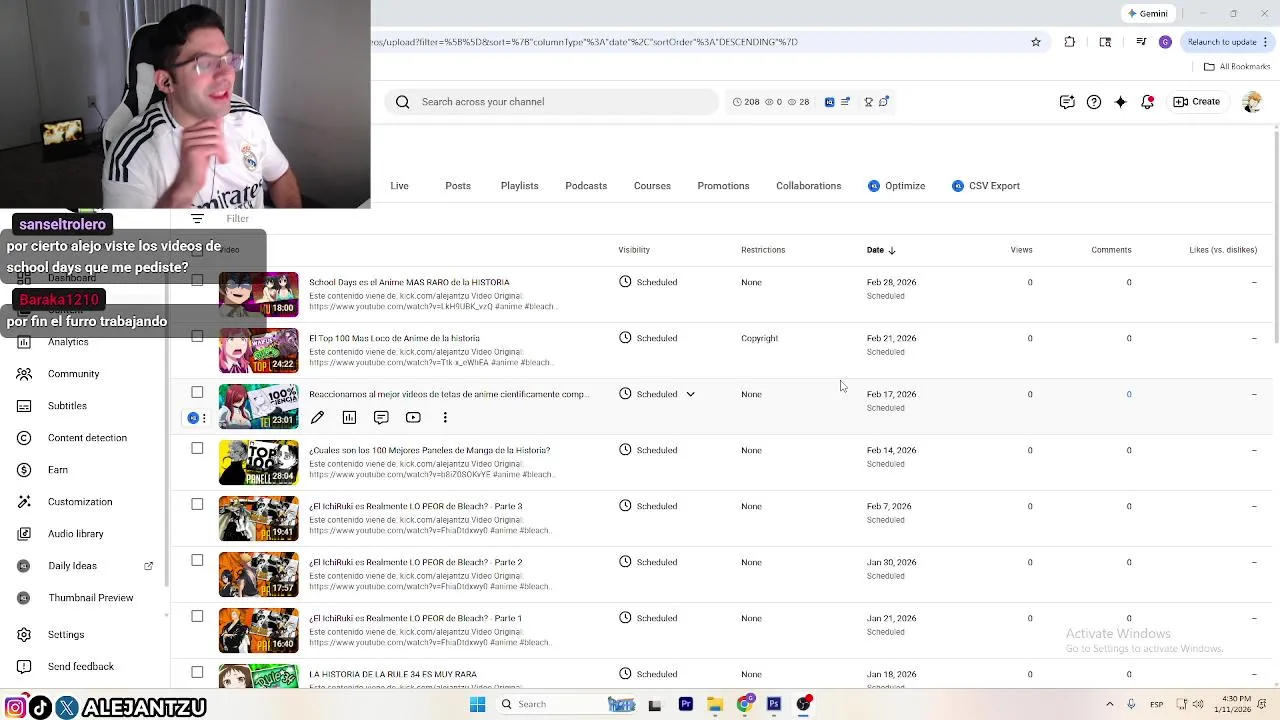
Task: Click the vidIQ blue badge icon
Action: (x=829, y=102)
